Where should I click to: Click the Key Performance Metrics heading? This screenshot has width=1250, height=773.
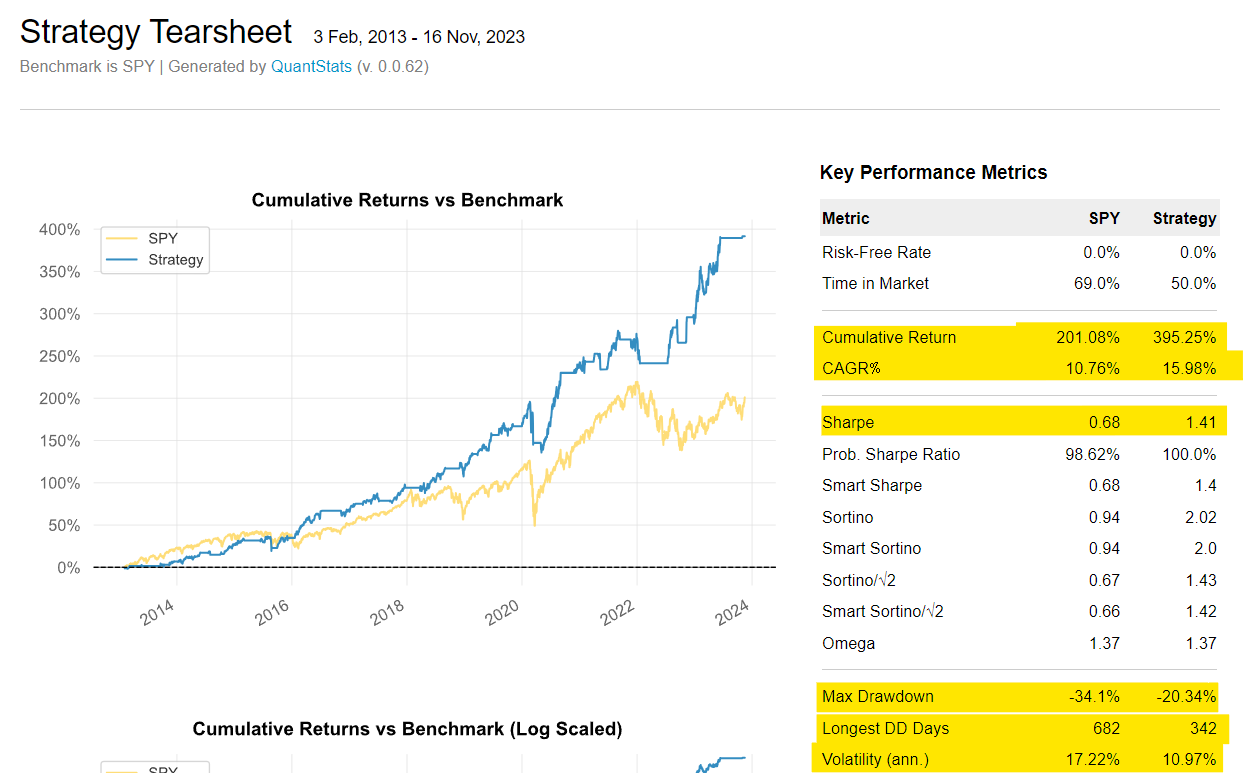[x=933, y=172]
